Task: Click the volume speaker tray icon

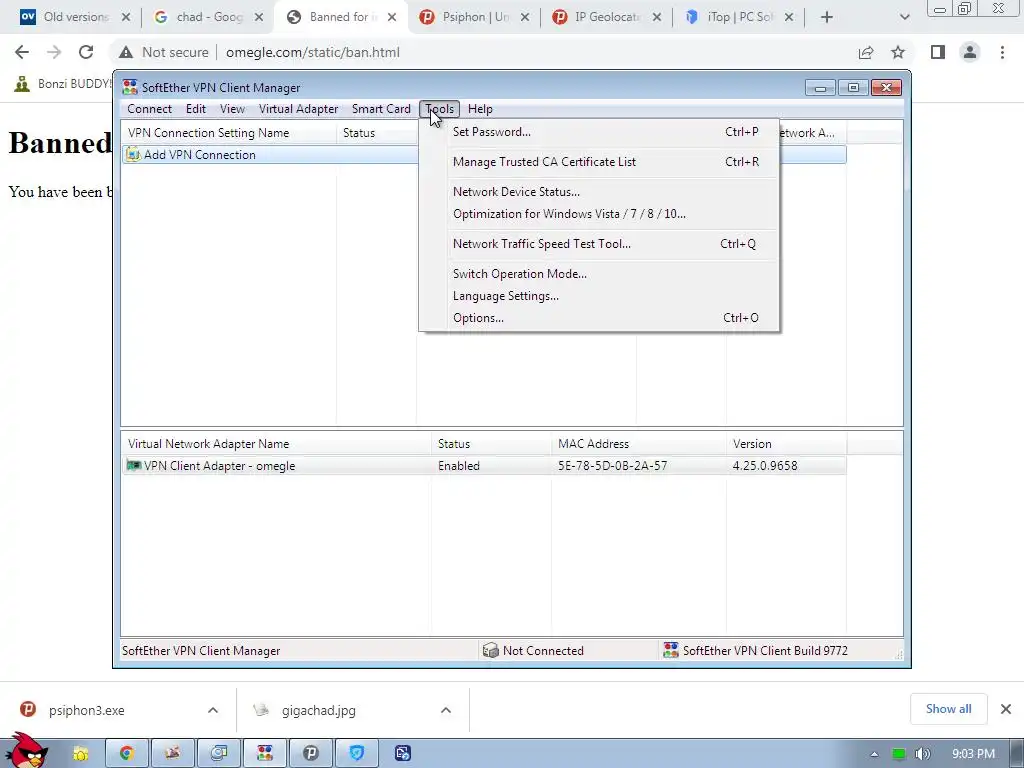Action: point(922,754)
